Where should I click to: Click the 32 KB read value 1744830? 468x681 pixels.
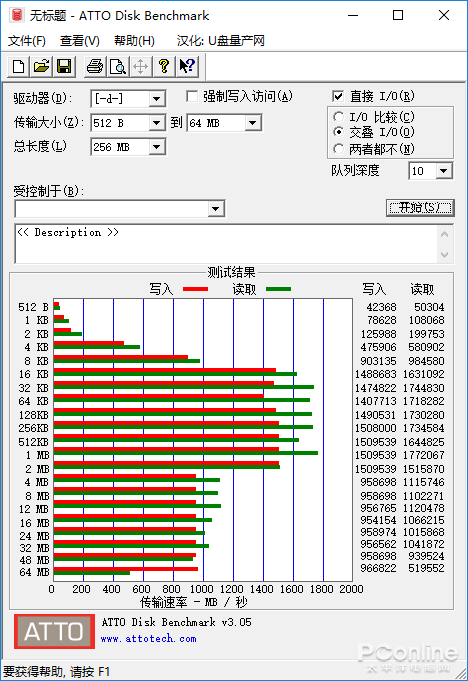pos(424,388)
